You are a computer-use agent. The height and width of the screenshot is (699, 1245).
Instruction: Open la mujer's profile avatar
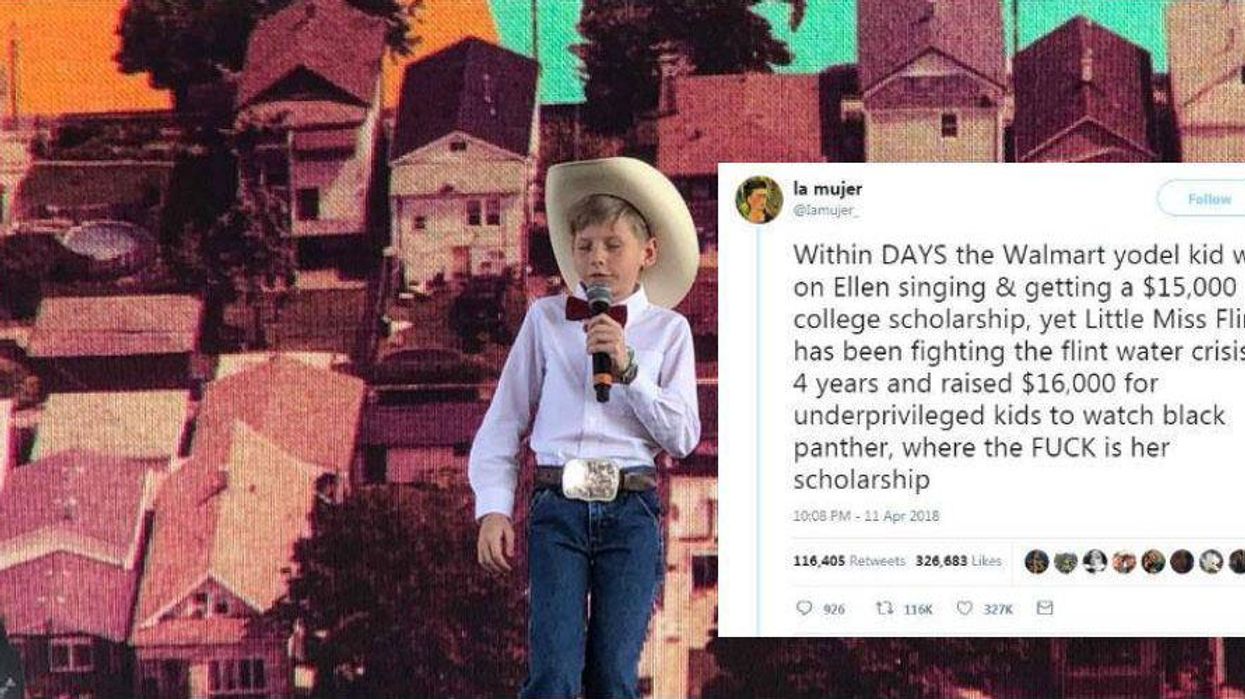(x=759, y=199)
